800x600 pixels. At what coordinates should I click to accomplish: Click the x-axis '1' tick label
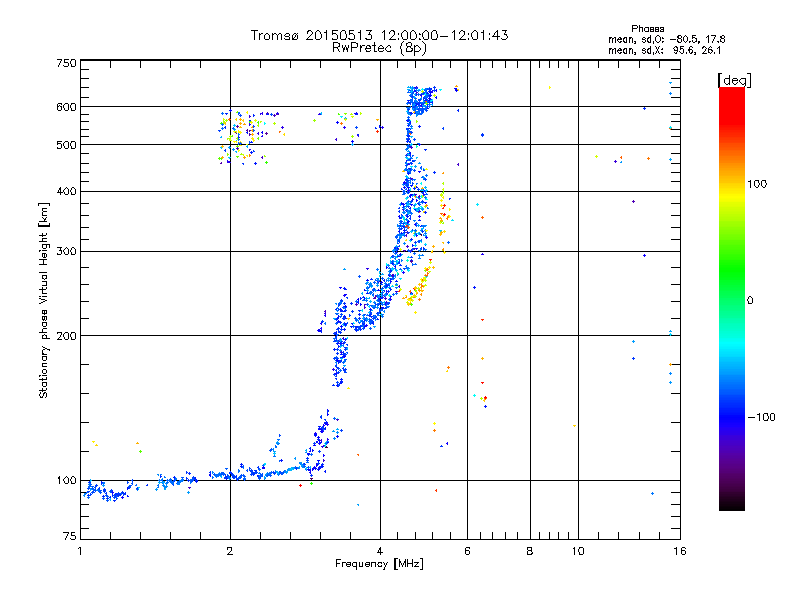pyautogui.click(x=80, y=551)
